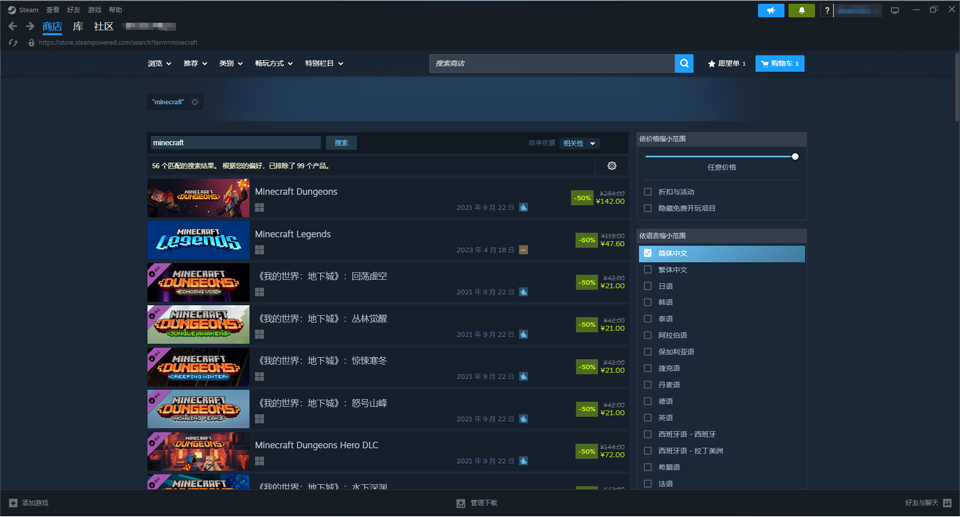Image resolution: width=960 pixels, height=517 pixels.
Task: Click the browser back arrow
Action: pos(12,26)
